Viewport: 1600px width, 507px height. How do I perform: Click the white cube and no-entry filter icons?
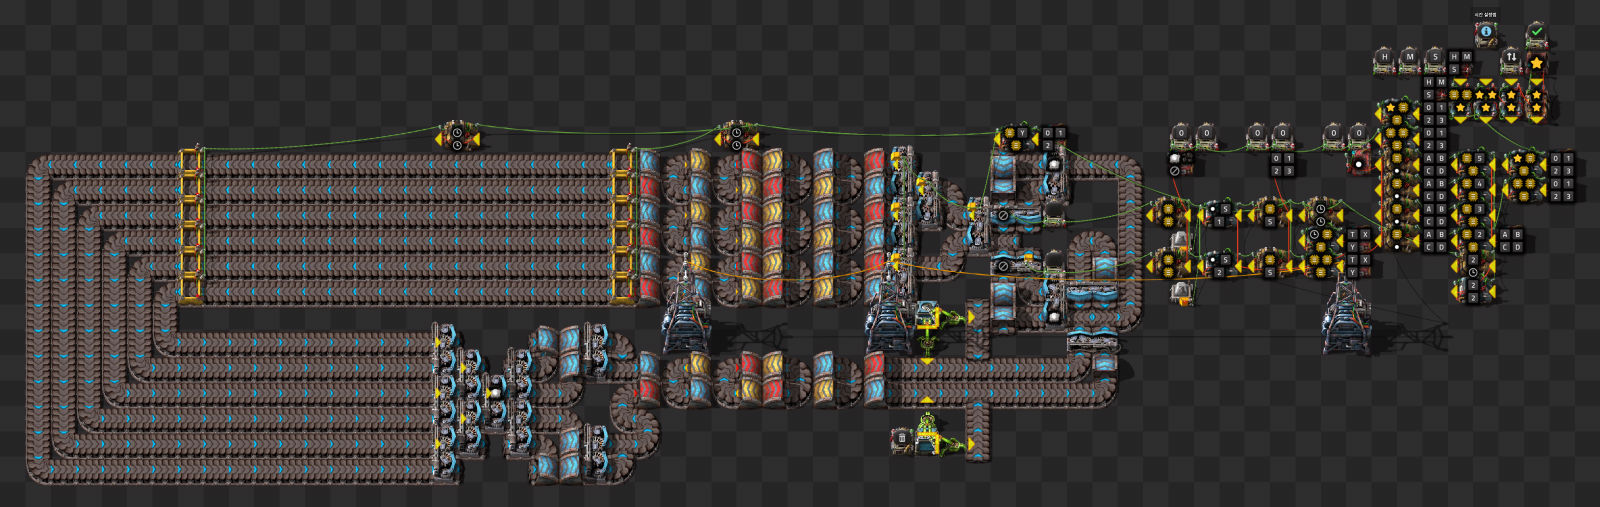pos(1181,164)
